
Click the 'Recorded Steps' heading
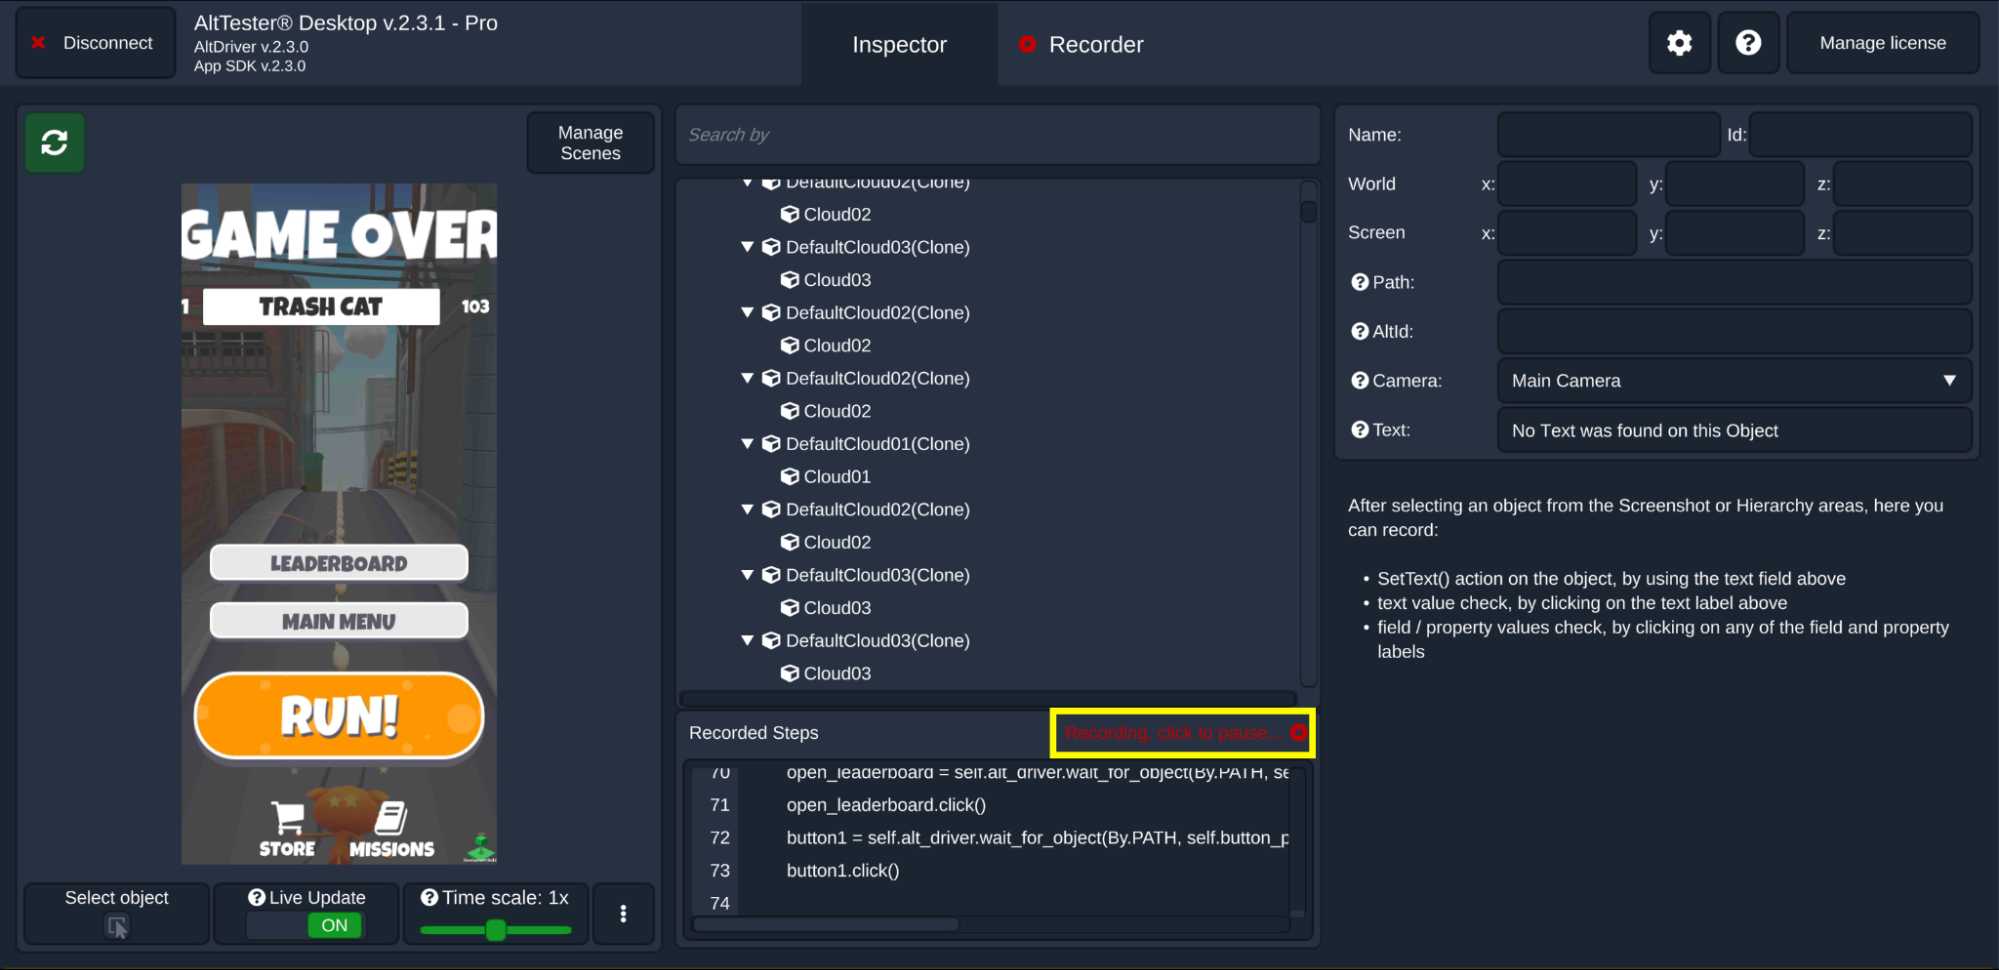(x=753, y=733)
